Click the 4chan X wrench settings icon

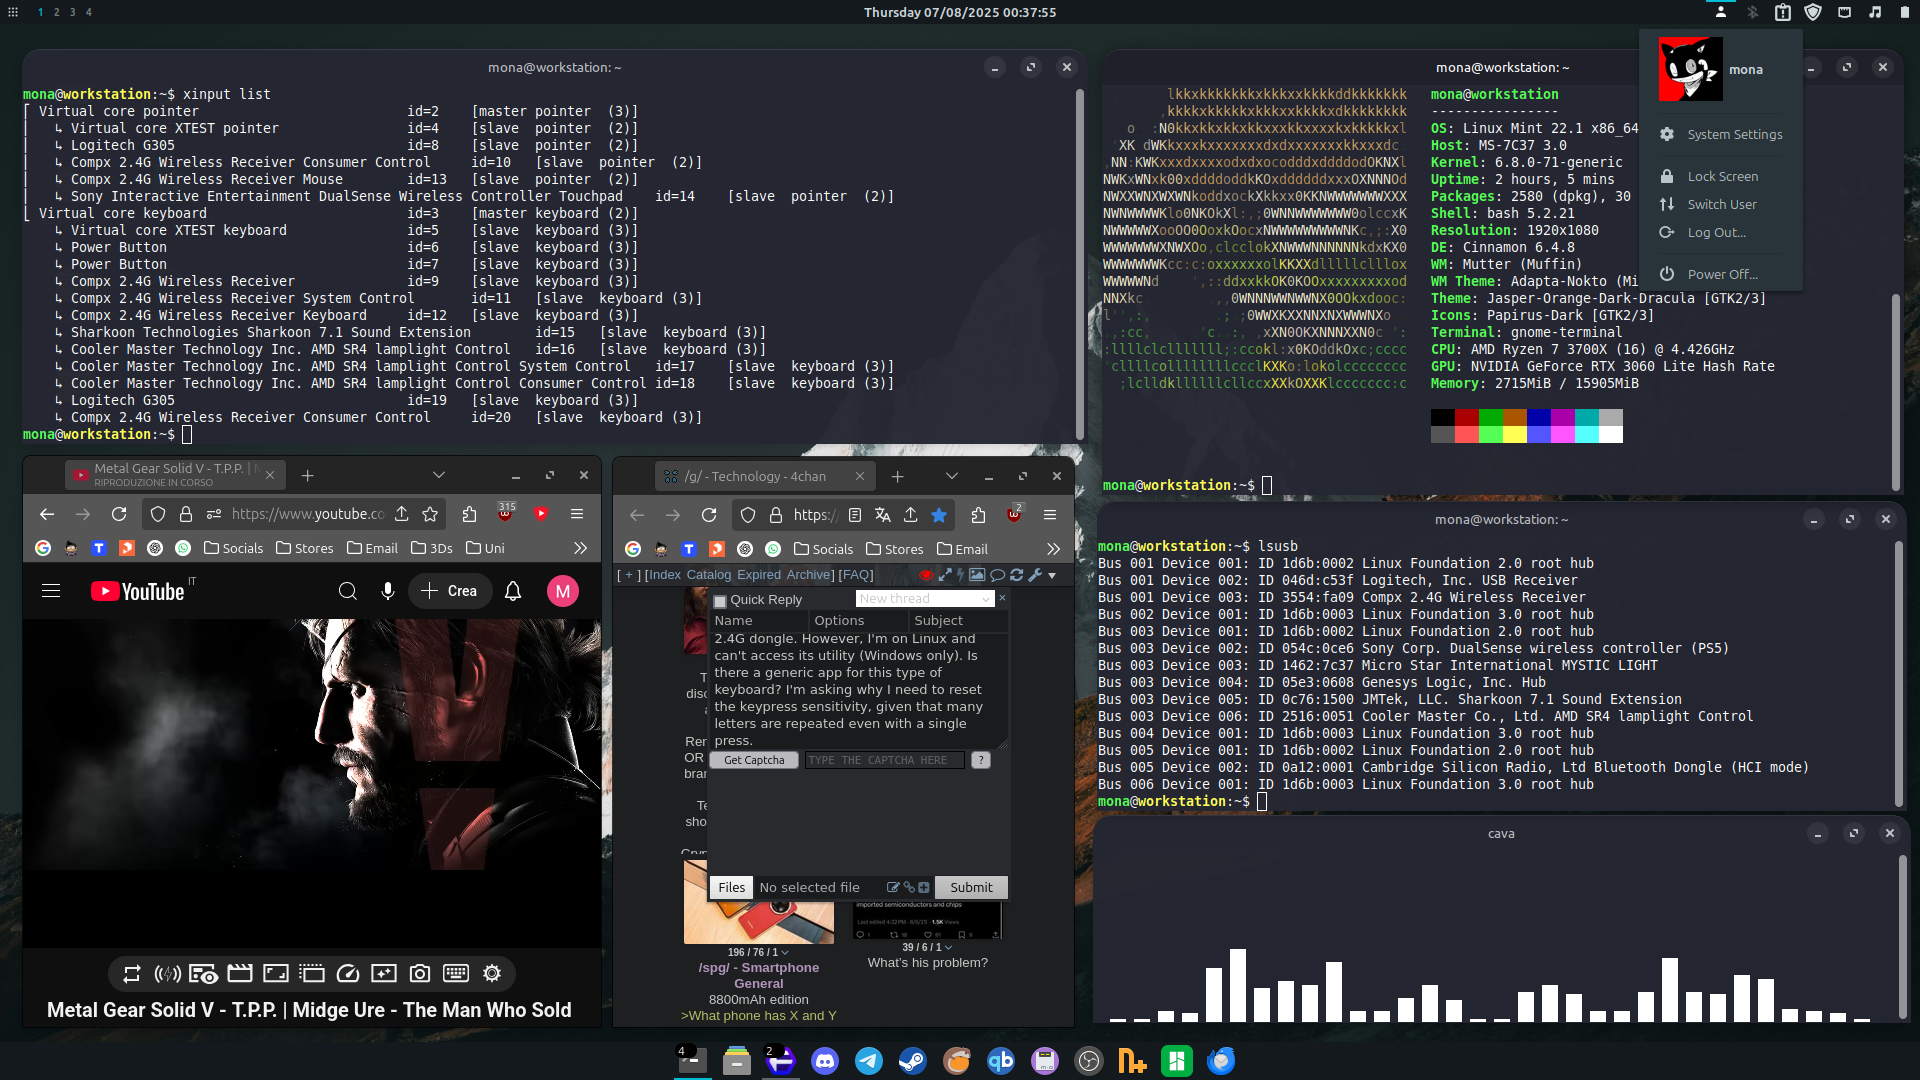click(x=1035, y=575)
